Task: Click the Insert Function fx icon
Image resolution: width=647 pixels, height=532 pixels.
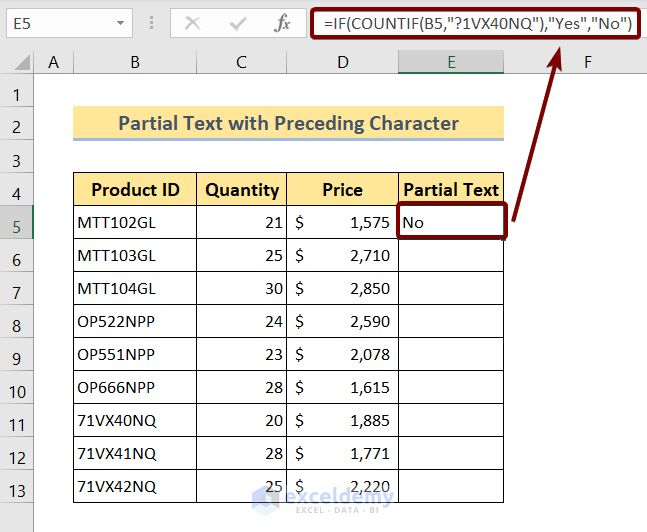Action: [x=283, y=23]
